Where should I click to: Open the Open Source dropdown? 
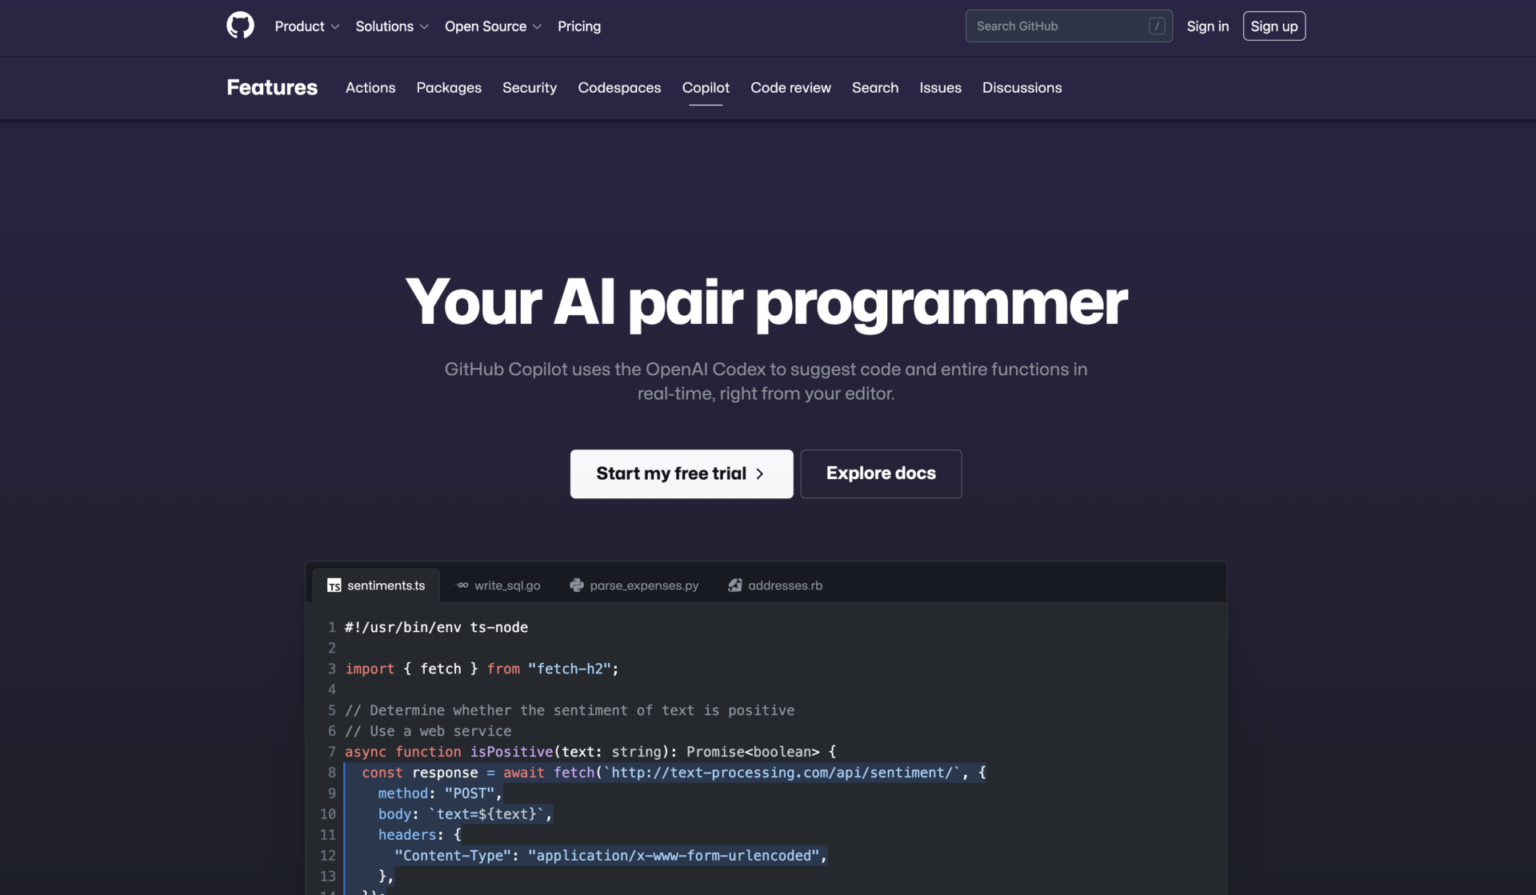pyautogui.click(x=492, y=26)
